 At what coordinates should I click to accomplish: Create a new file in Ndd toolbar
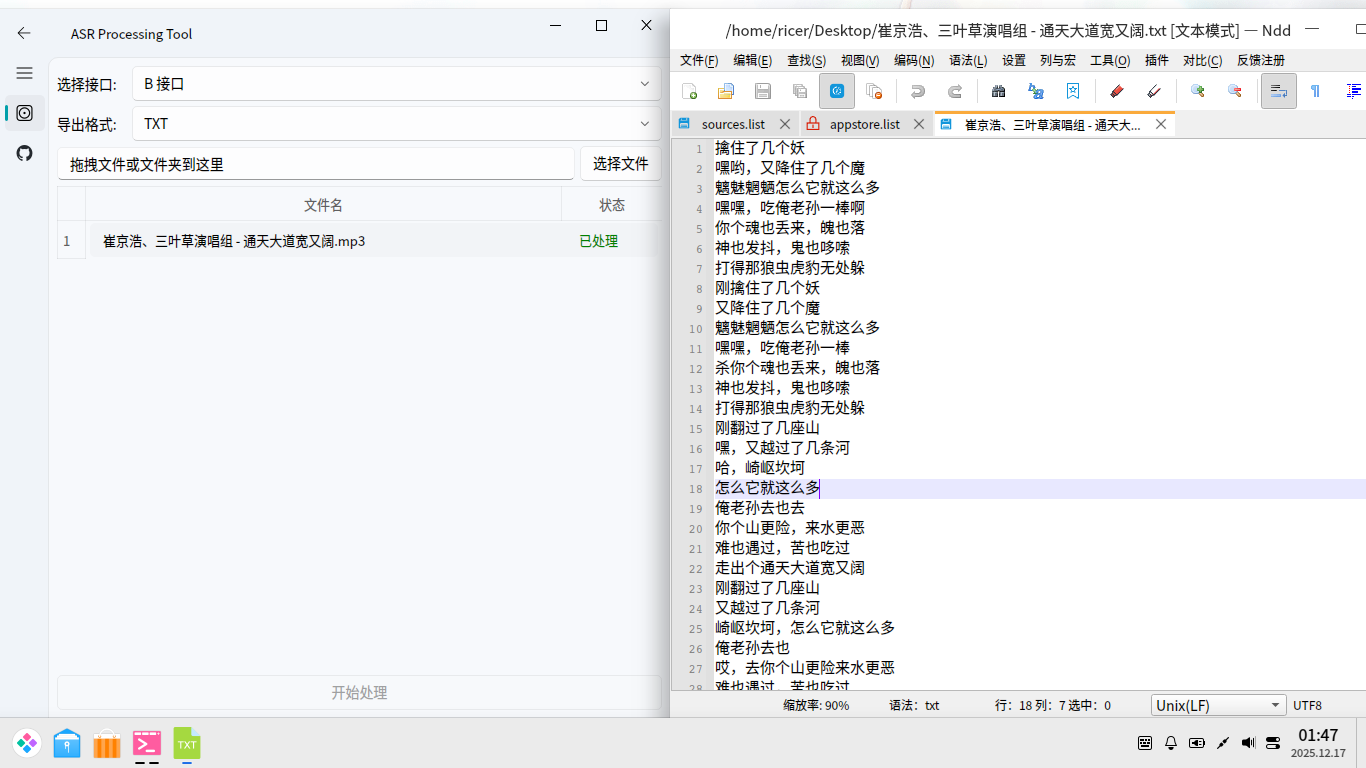tap(689, 91)
